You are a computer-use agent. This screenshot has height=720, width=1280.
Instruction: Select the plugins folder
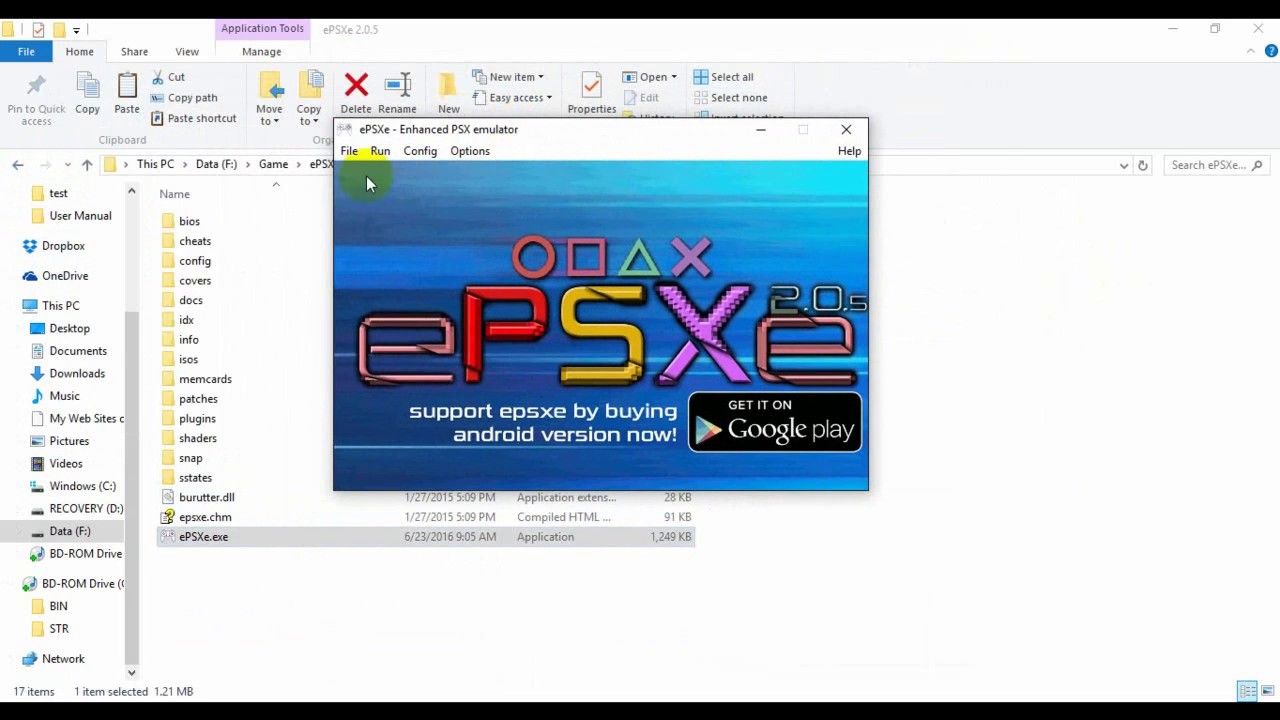coord(197,419)
